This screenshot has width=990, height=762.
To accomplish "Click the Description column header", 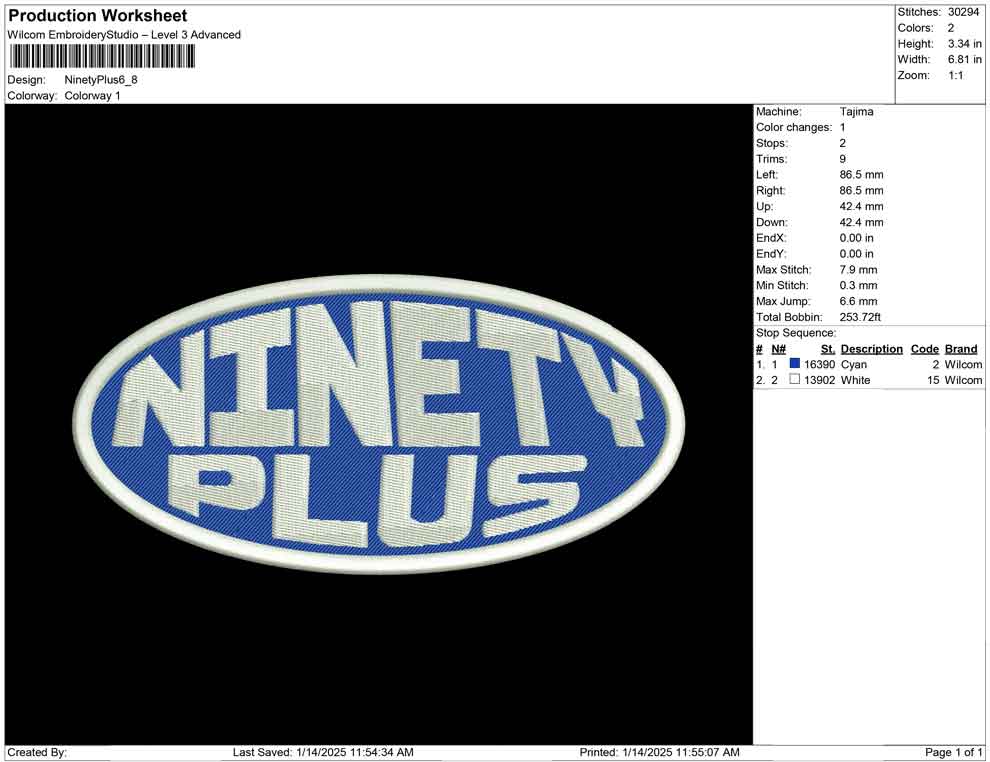I will tap(871, 349).
